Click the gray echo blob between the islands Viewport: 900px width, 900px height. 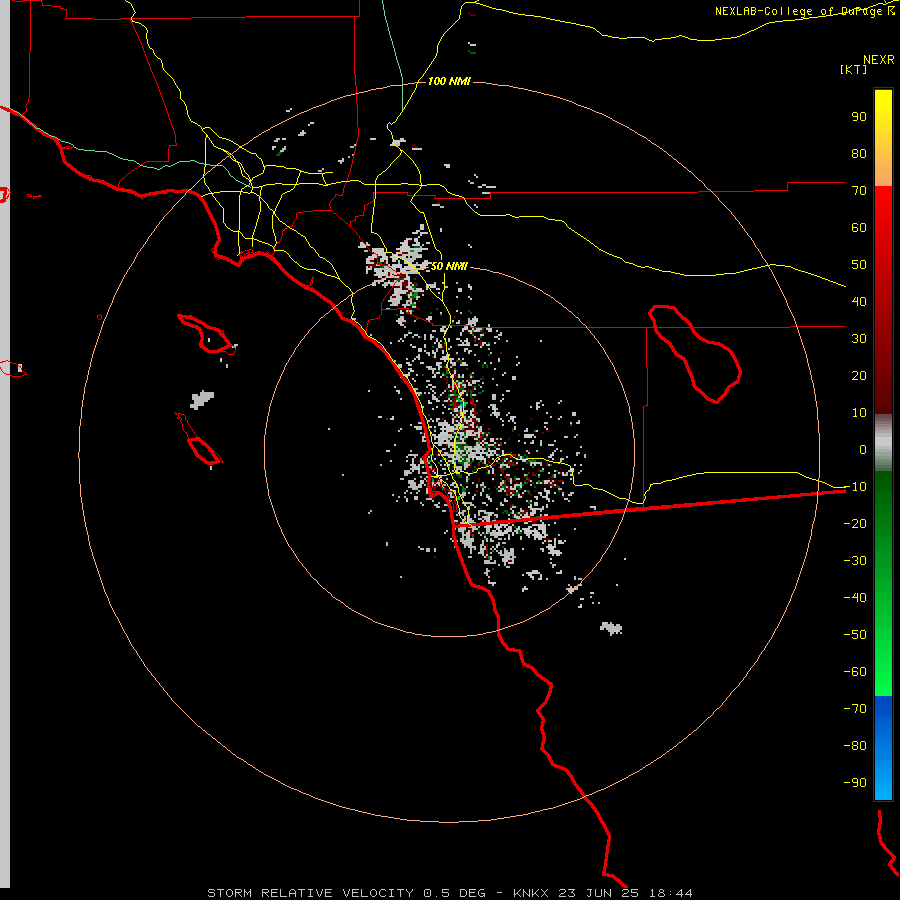tap(202, 399)
